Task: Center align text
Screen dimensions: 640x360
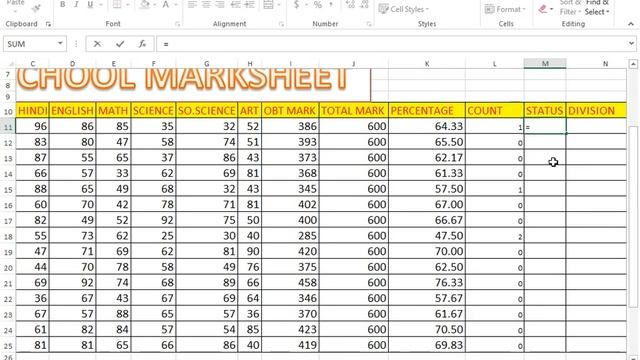Action: coord(206,4)
